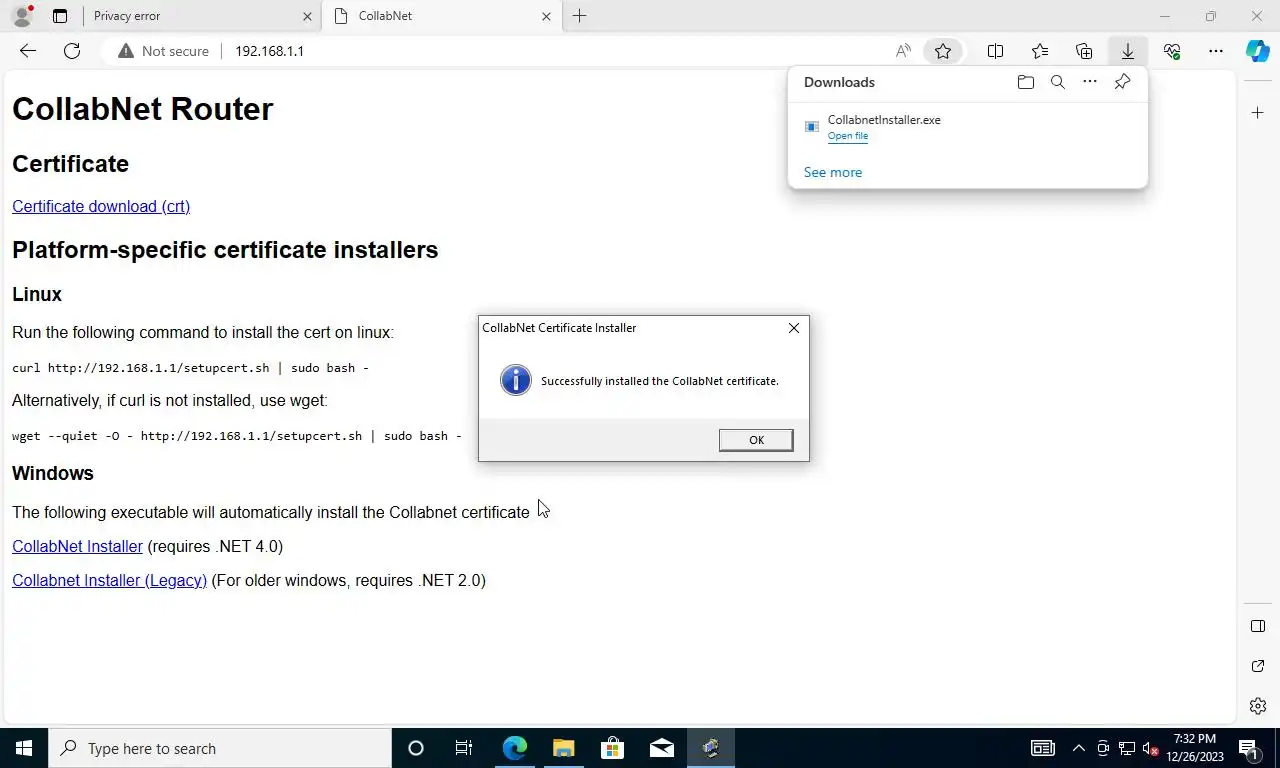Open Mail app from the taskbar

click(661, 748)
